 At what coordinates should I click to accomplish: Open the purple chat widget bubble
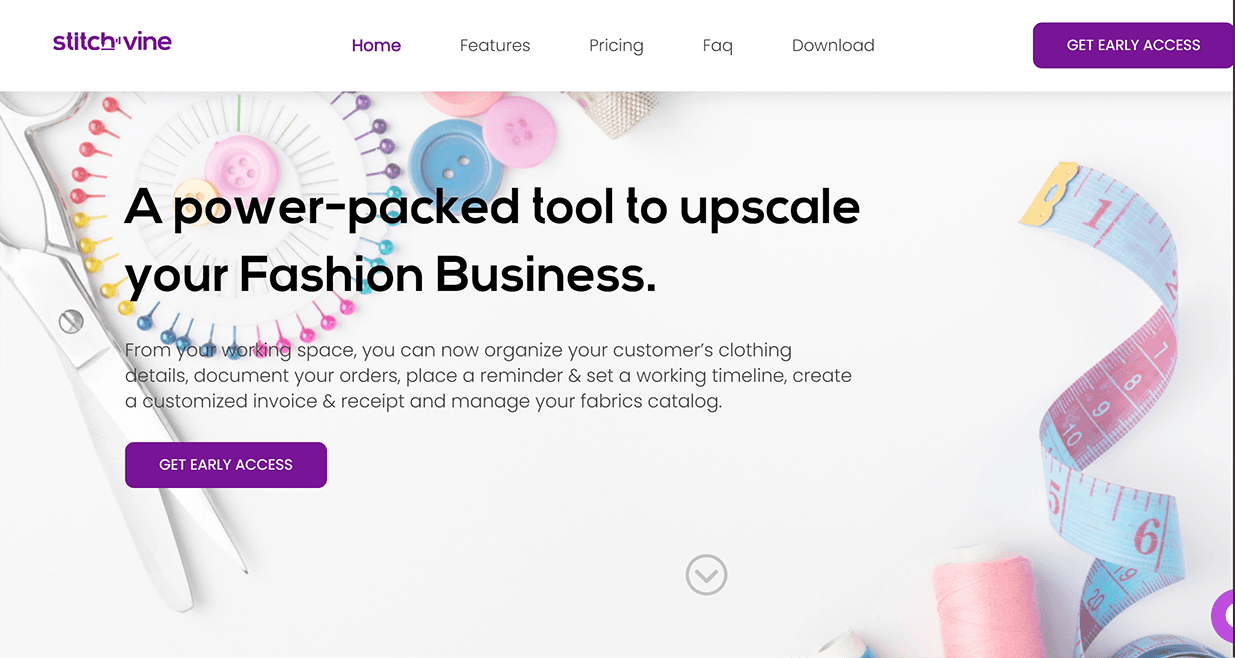1224,616
